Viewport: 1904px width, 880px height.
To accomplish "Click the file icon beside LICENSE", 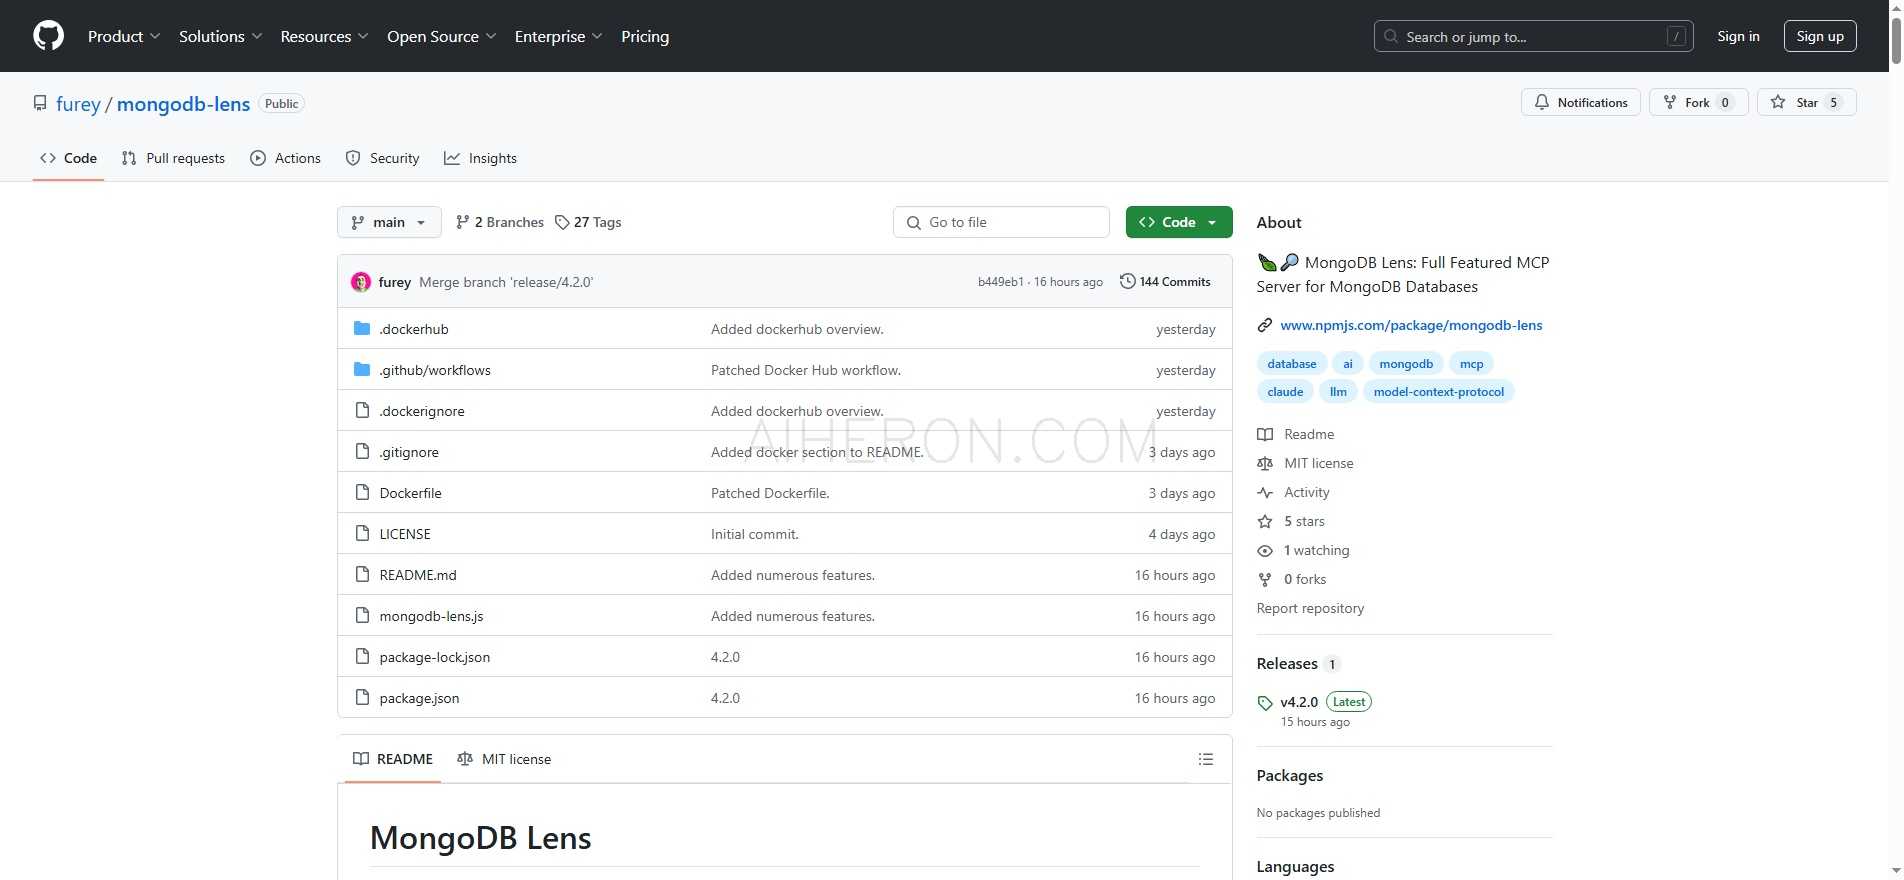I will pyautogui.click(x=362, y=534).
